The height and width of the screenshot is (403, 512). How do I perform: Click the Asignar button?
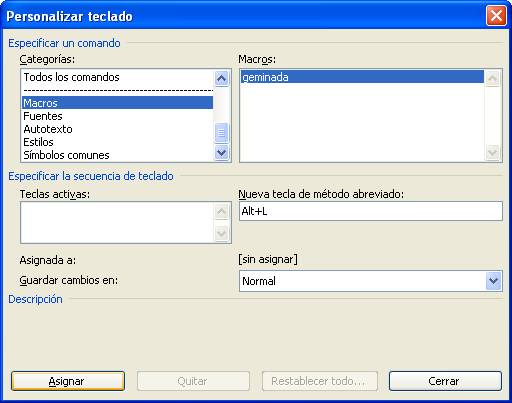tap(68, 381)
